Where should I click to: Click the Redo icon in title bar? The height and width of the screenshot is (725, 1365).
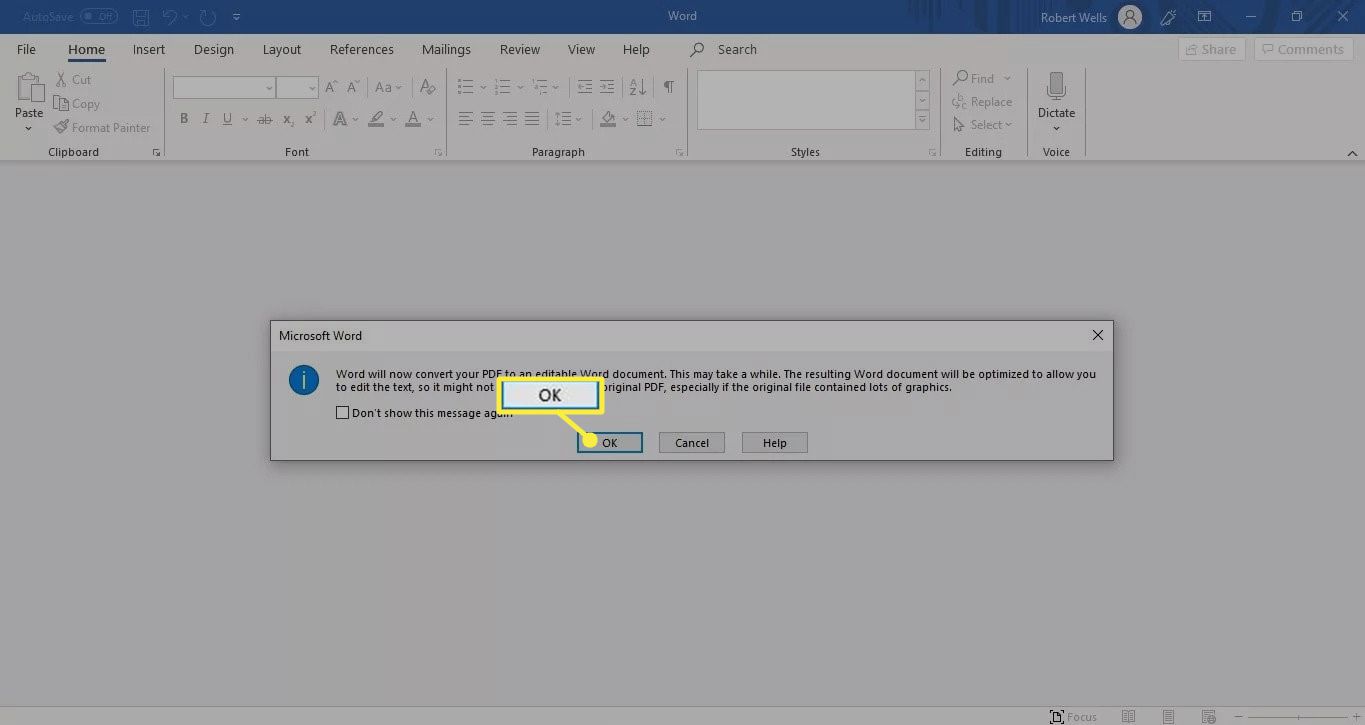[208, 17]
